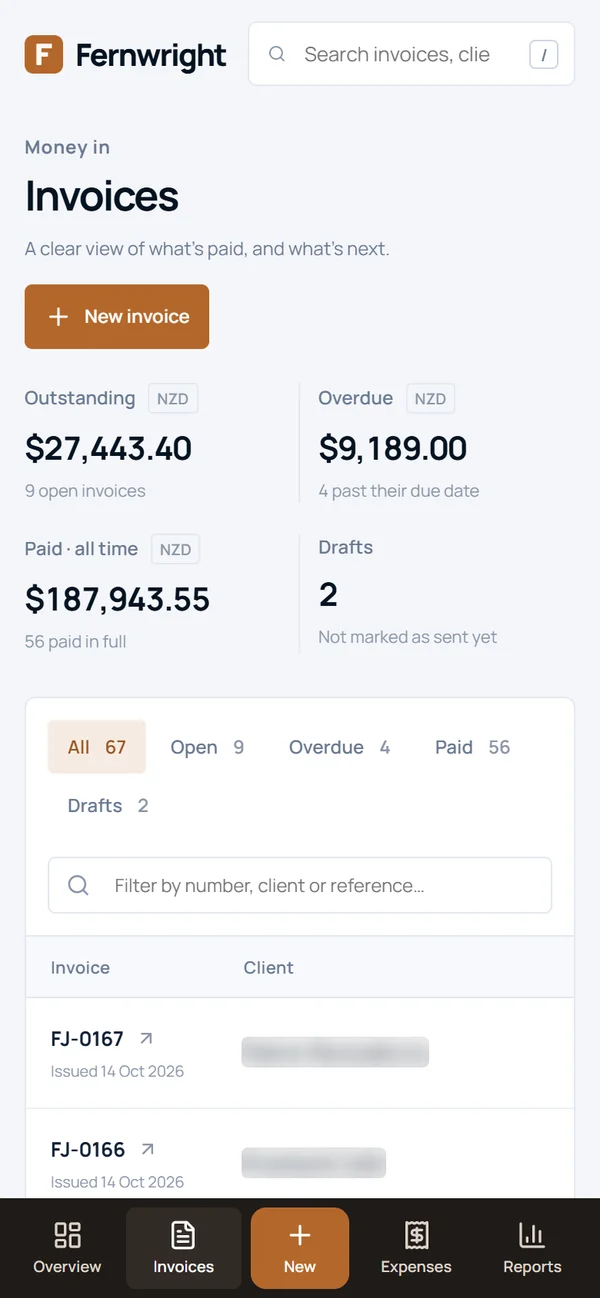This screenshot has width=600, height=1298.
Task: Click the $27,443.40 outstanding amount
Action: (x=108, y=448)
